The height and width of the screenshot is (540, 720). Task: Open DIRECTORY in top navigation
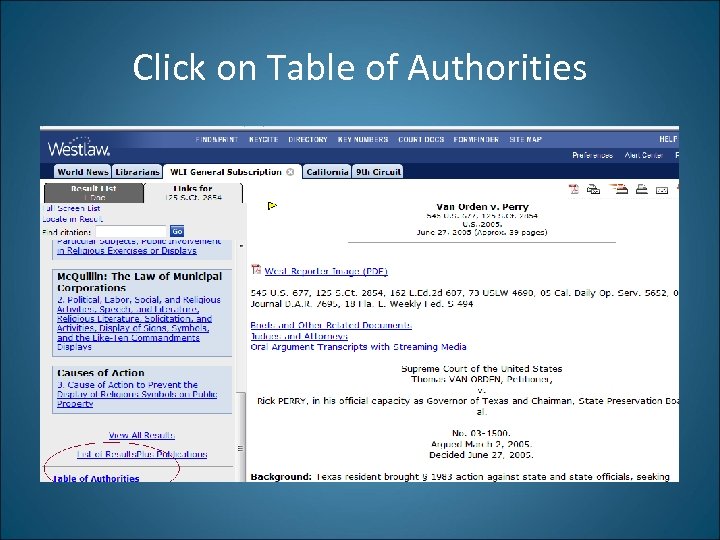308,139
